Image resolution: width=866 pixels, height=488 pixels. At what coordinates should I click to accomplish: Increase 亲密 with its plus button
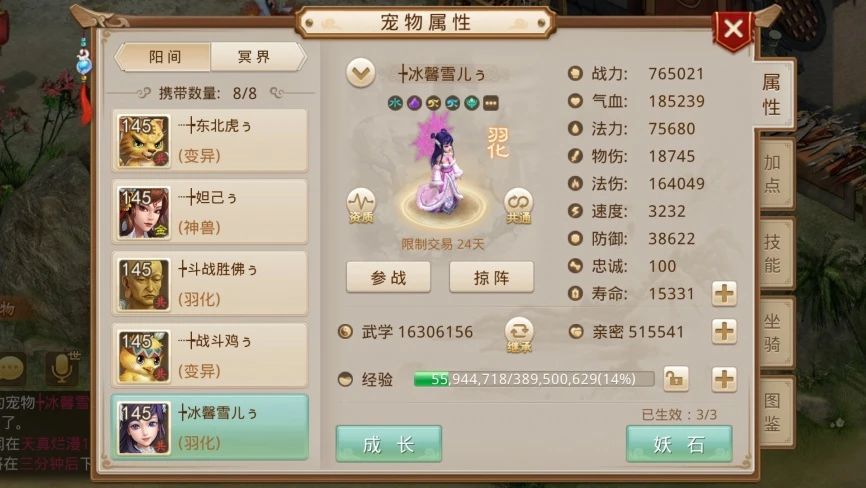click(x=724, y=331)
